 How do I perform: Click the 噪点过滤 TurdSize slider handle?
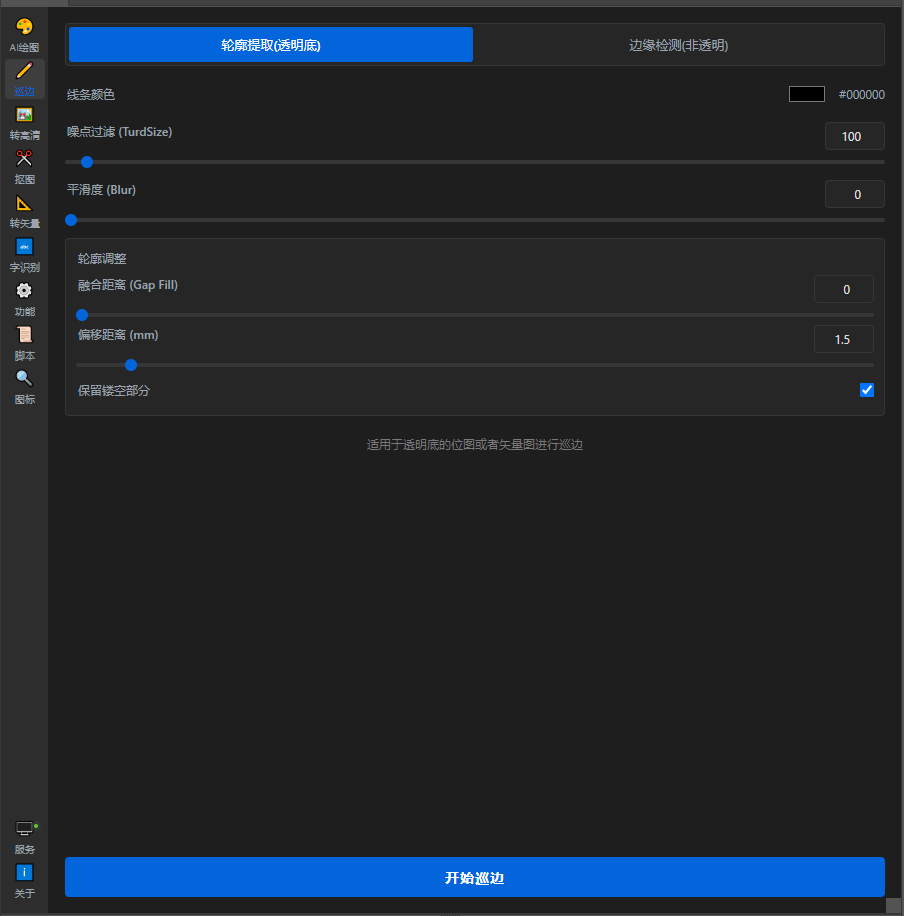(x=87, y=161)
